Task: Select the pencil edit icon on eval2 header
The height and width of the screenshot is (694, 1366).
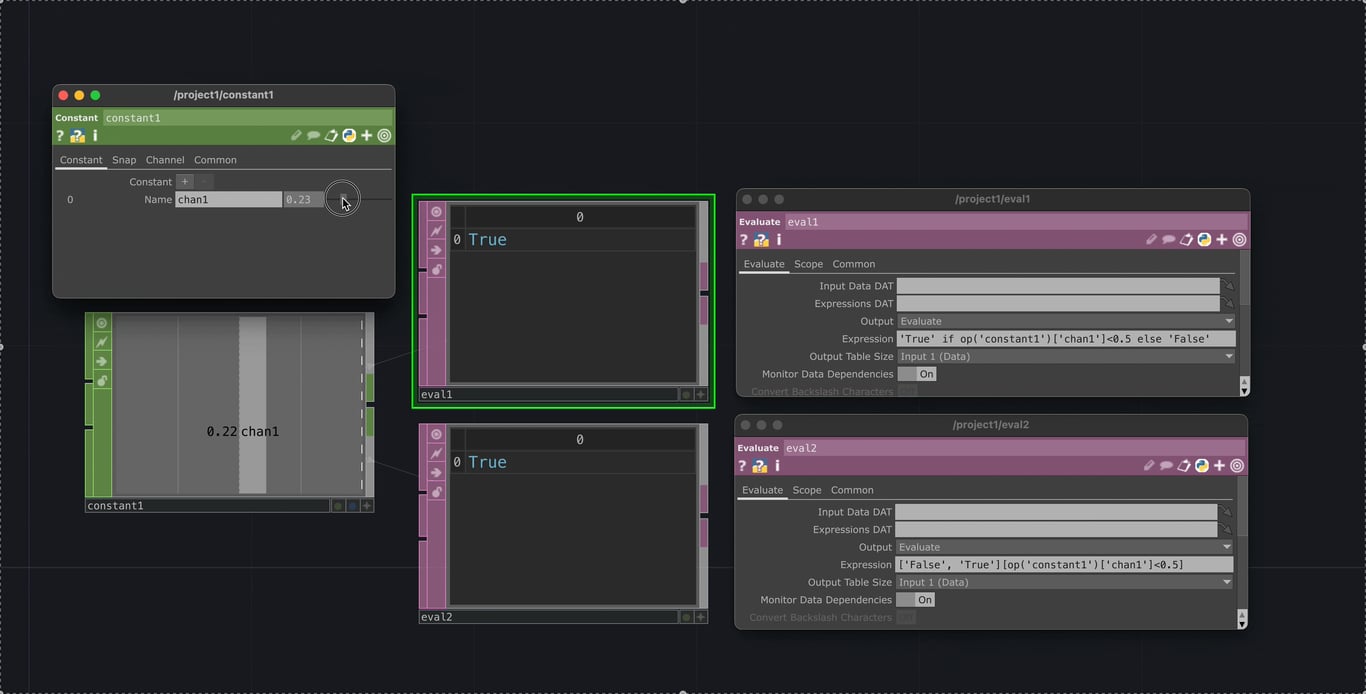Action: pyautogui.click(x=1150, y=465)
